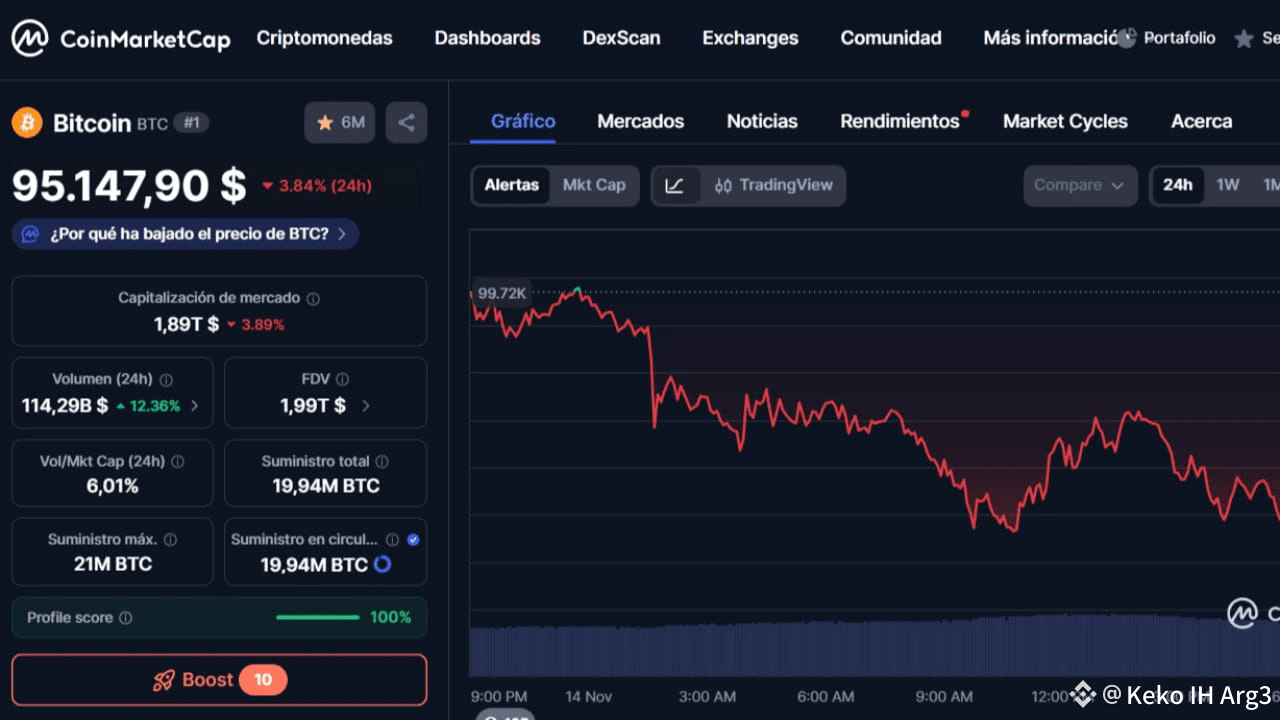Viewport: 1280px width, 720px height.
Task: Click the red Bitcoin price line chart
Action: click(x=875, y=410)
